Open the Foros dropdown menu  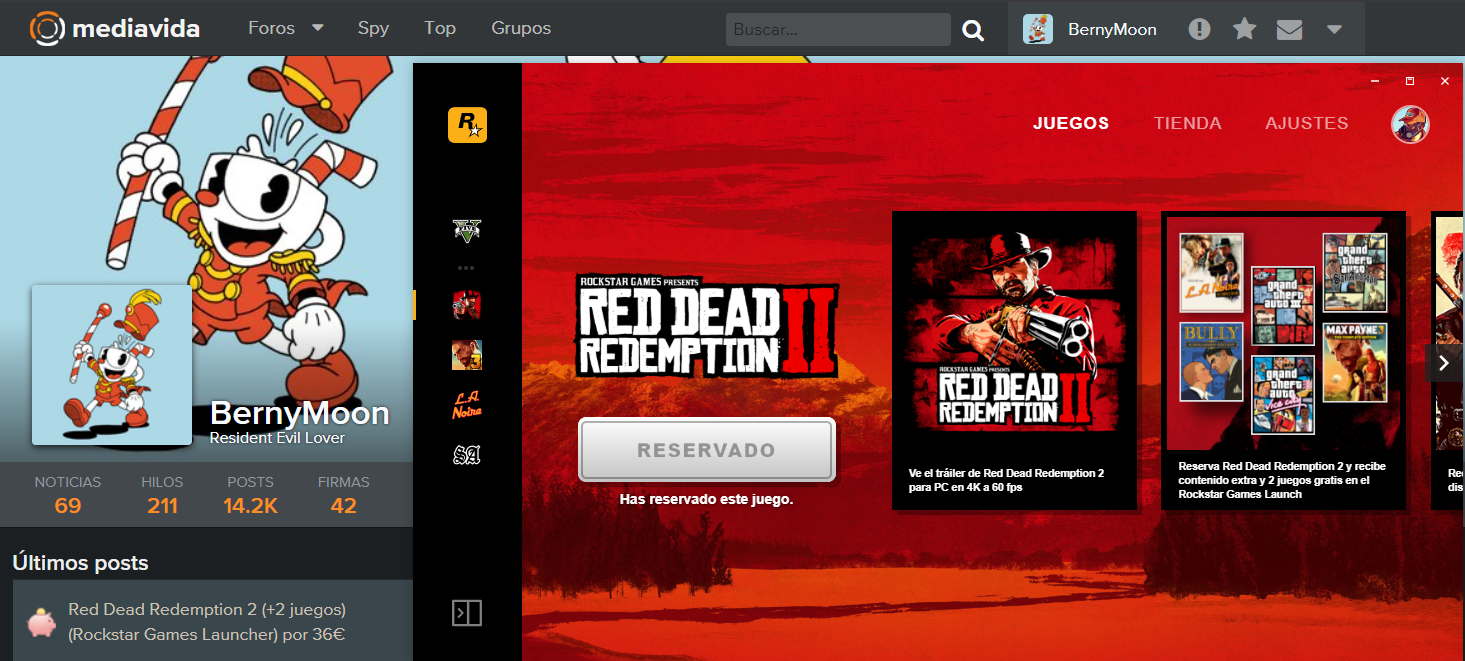286,28
